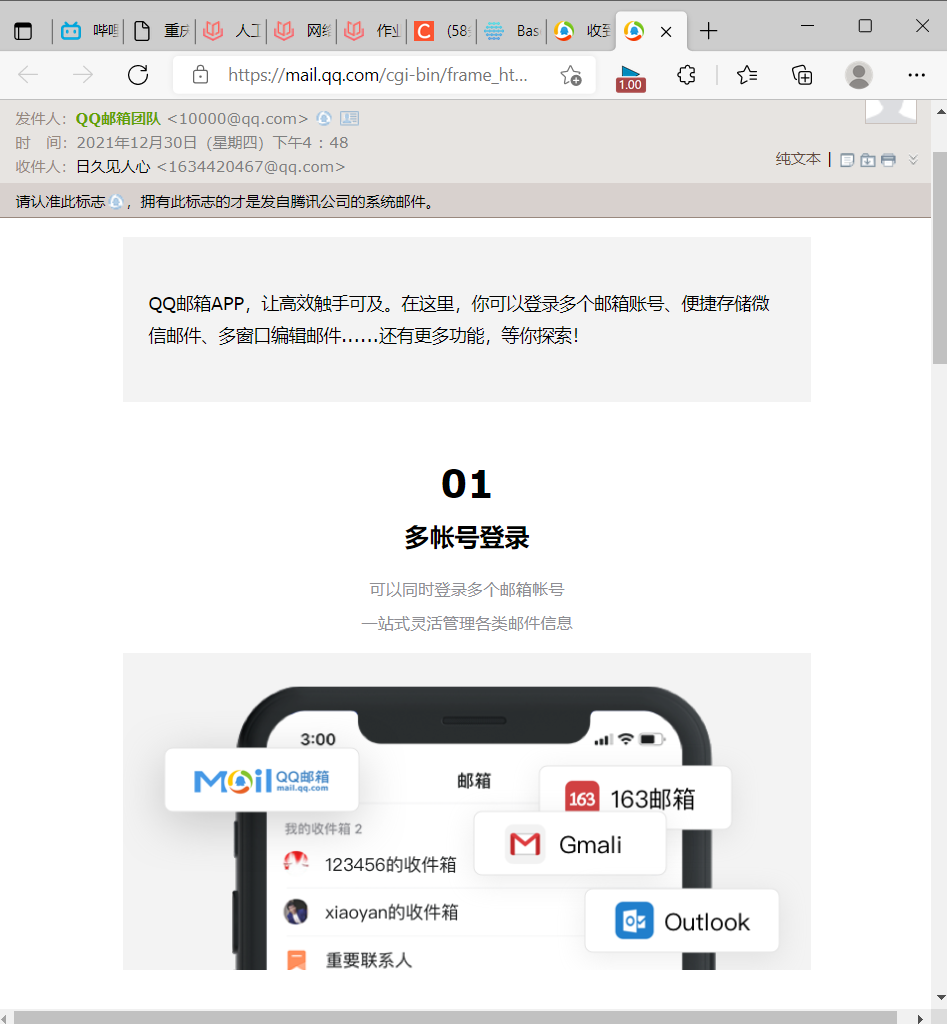Switch to the Bas tab
The width and height of the screenshot is (947, 1024).
tap(512, 31)
